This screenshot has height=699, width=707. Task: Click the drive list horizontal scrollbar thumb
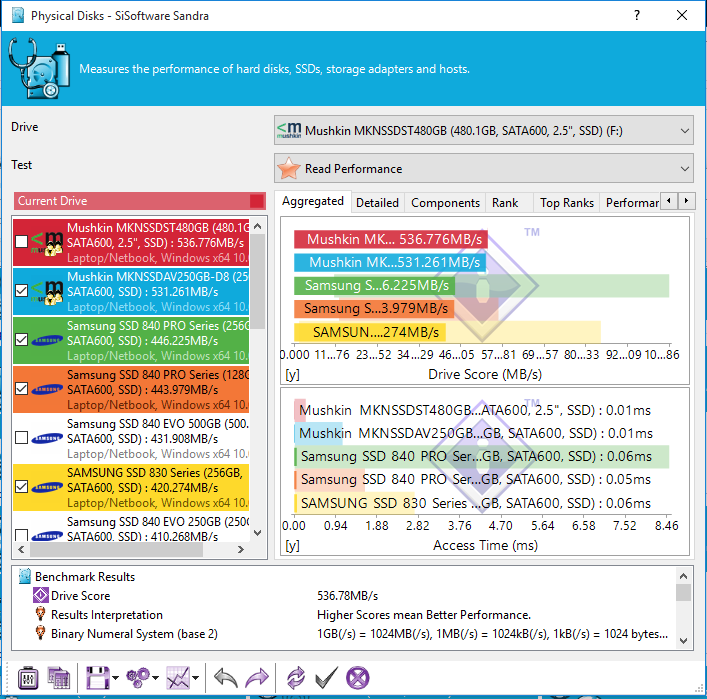(116, 549)
